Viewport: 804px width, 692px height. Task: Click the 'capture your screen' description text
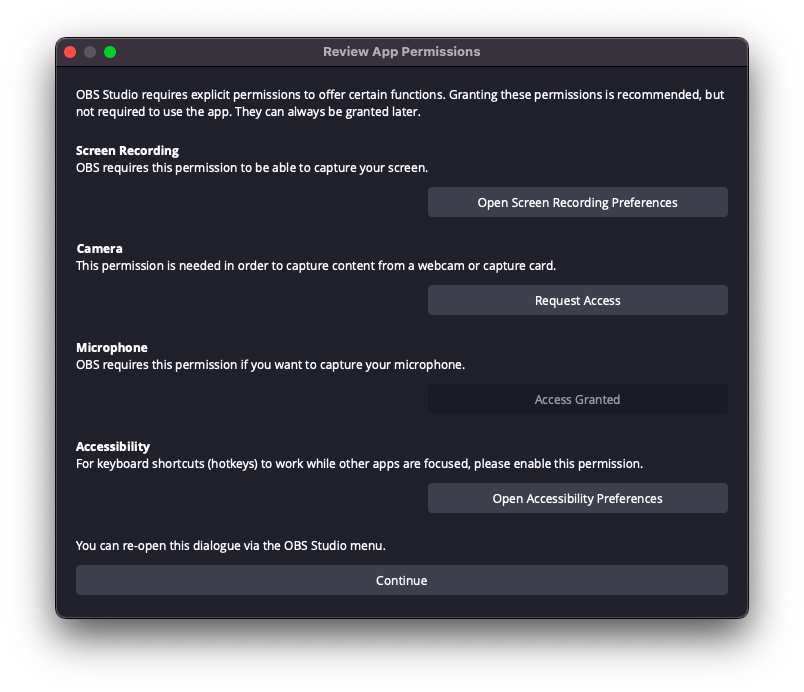point(252,168)
